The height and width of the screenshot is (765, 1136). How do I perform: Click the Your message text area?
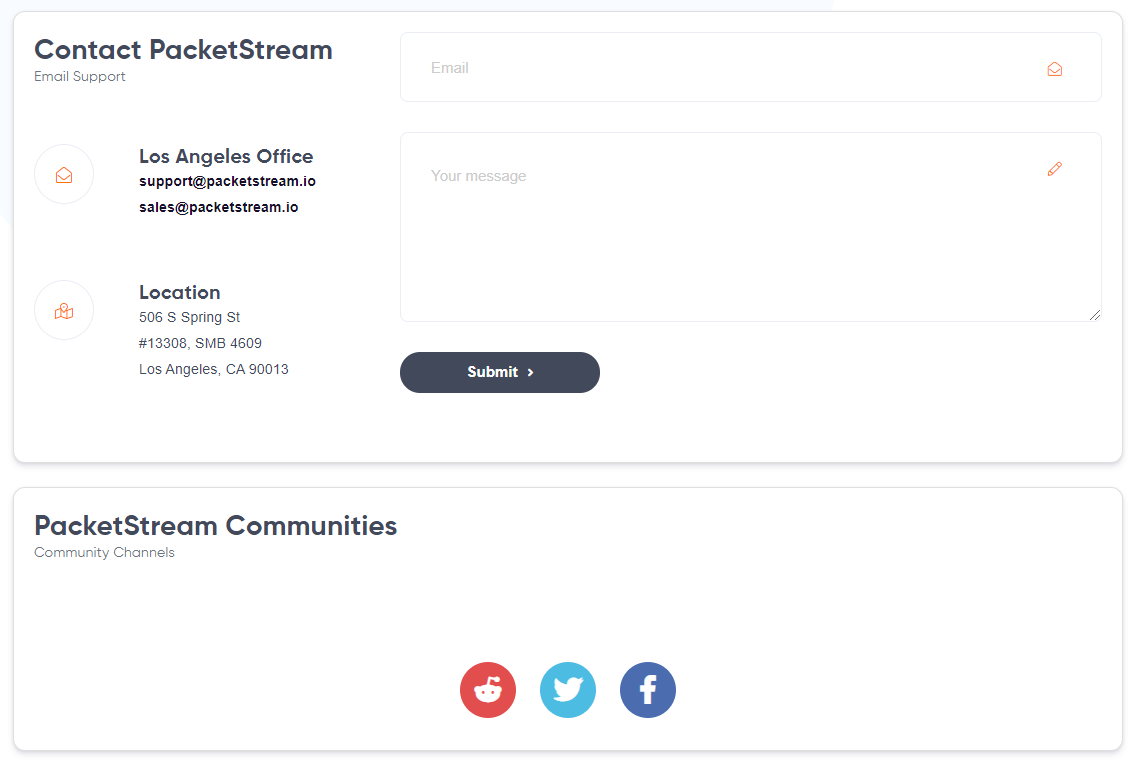pyautogui.click(x=751, y=227)
